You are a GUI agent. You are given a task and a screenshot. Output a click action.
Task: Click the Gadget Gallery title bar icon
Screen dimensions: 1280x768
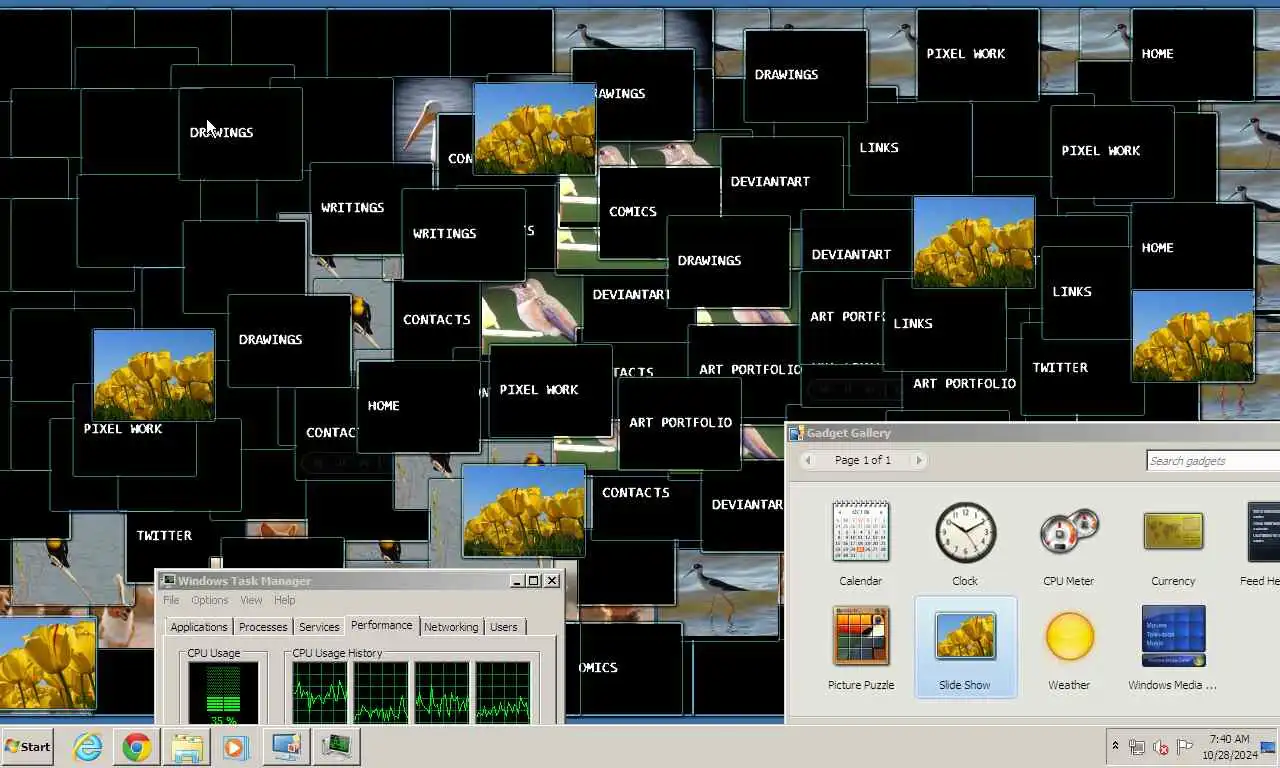click(796, 433)
